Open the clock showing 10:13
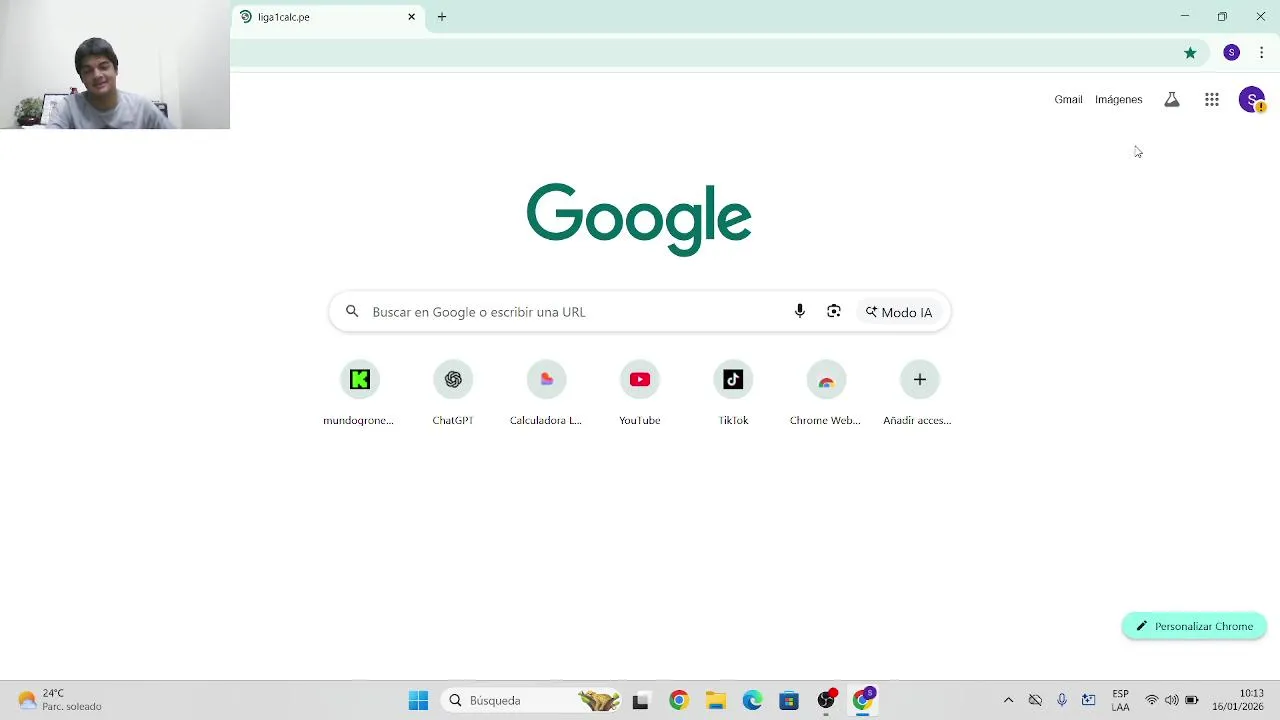1280x720 pixels. pos(1238,700)
